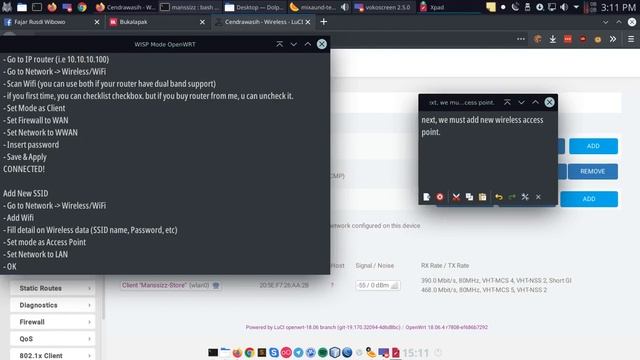Expand Static Routes sidebar item

53,288
